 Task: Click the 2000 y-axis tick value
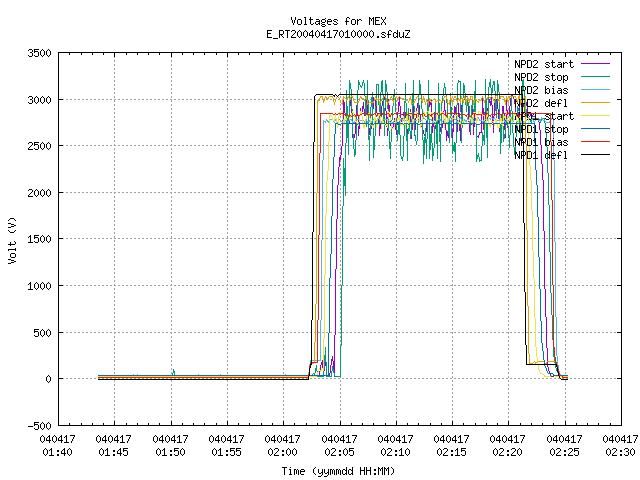pyautogui.click(x=39, y=193)
